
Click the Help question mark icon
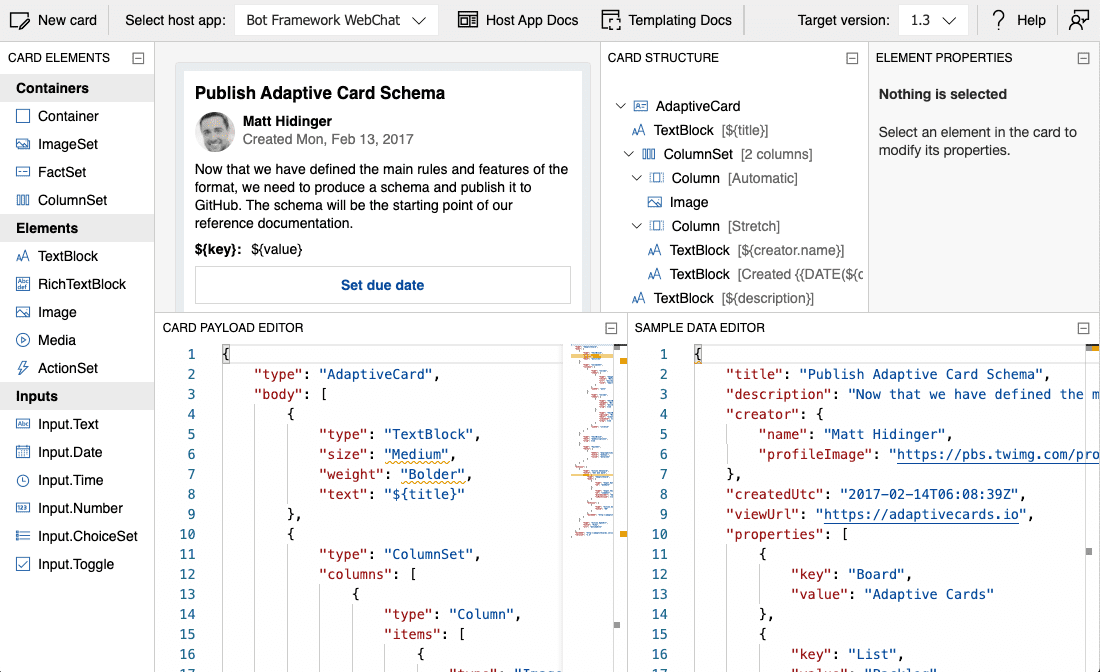(x=998, y=20)
